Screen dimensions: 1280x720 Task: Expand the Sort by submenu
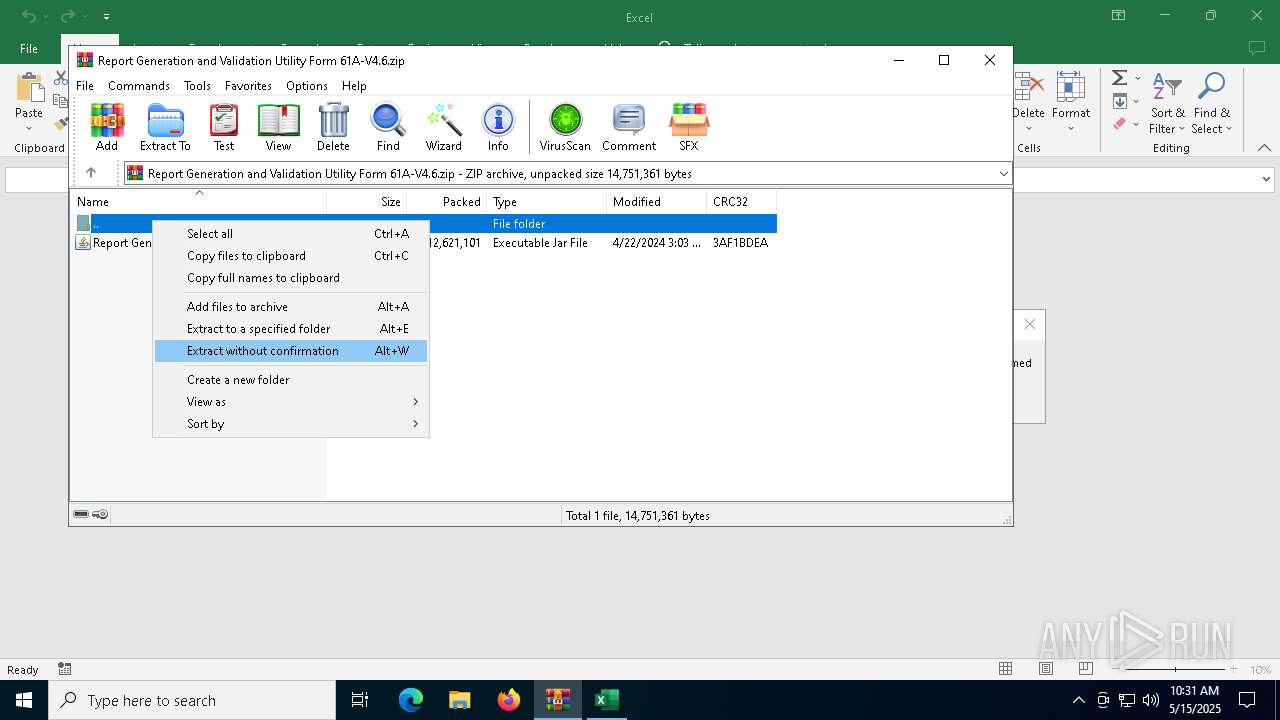pyautogui.click(x=291, y=424)
